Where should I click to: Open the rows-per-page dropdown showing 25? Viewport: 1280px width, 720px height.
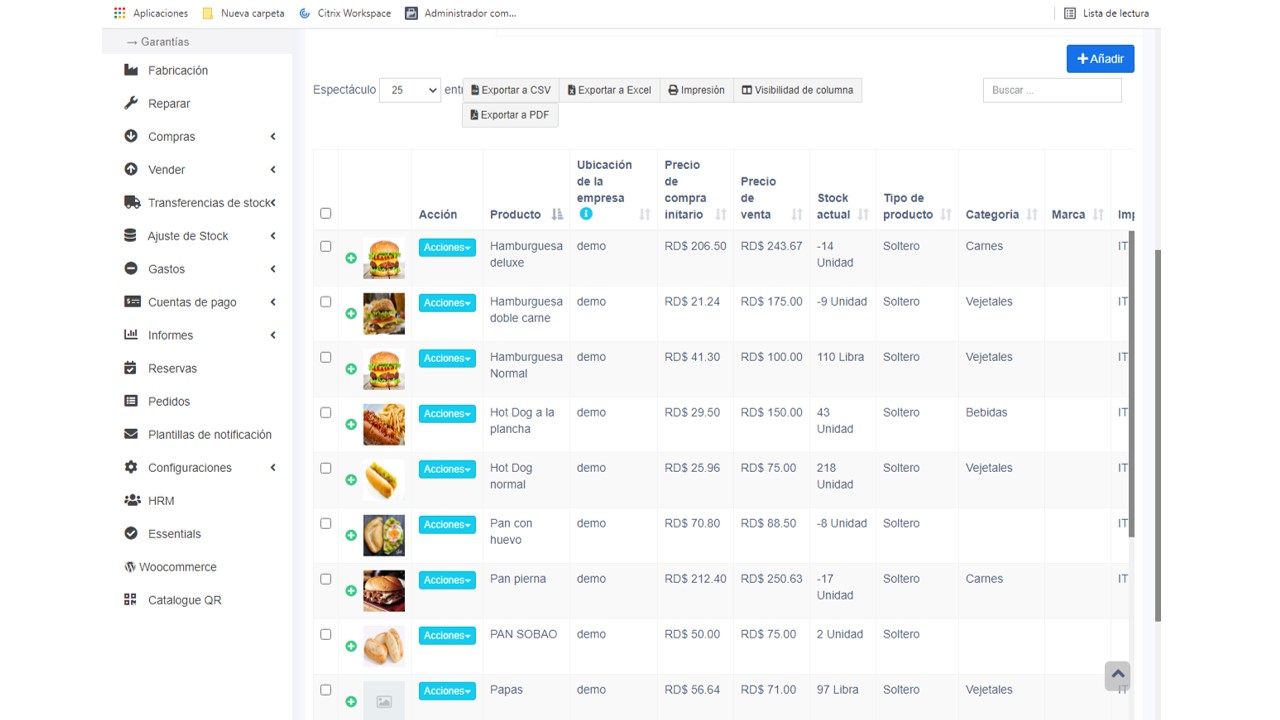click(x=410, y=90)
